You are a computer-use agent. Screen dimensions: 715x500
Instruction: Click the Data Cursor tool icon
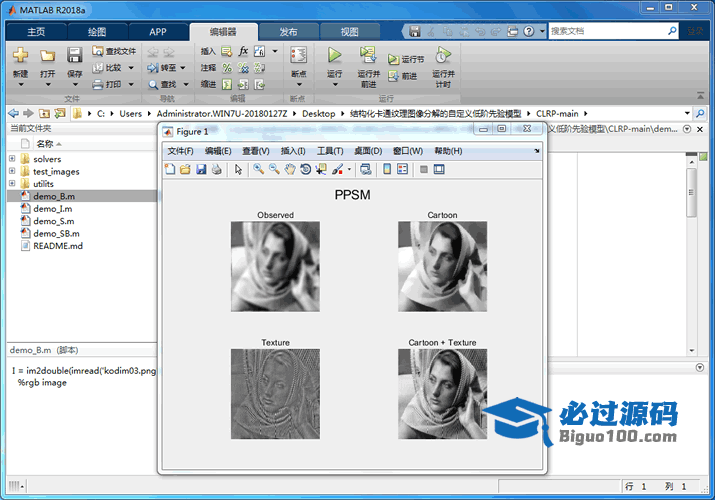pyautogui.click(x=321, y=169)
